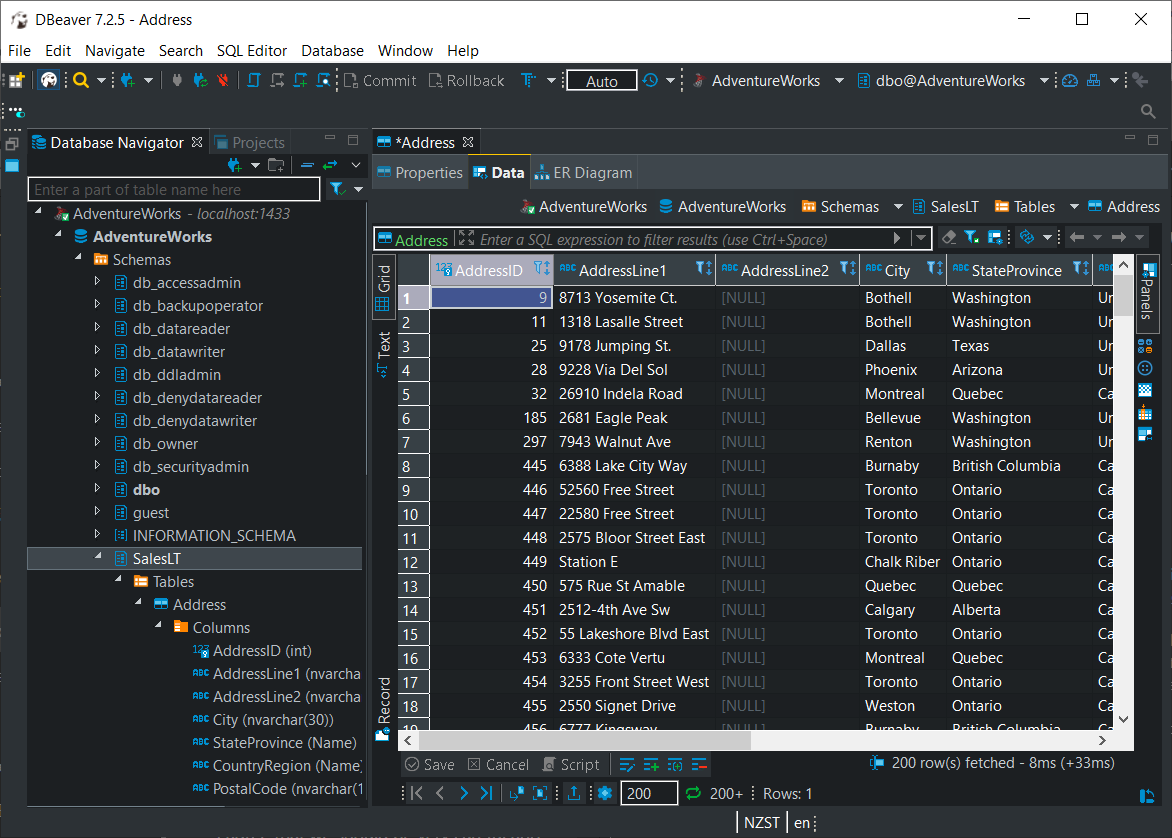1172x838 pixels.
Task: Expand the dbo schema node
Action: (97, 489)
